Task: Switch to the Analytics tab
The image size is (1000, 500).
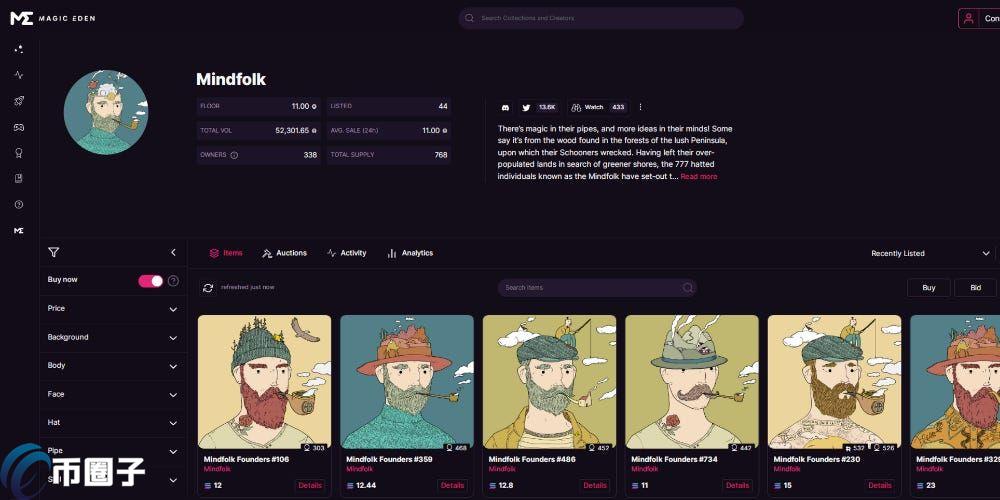Action: (410, 253)
